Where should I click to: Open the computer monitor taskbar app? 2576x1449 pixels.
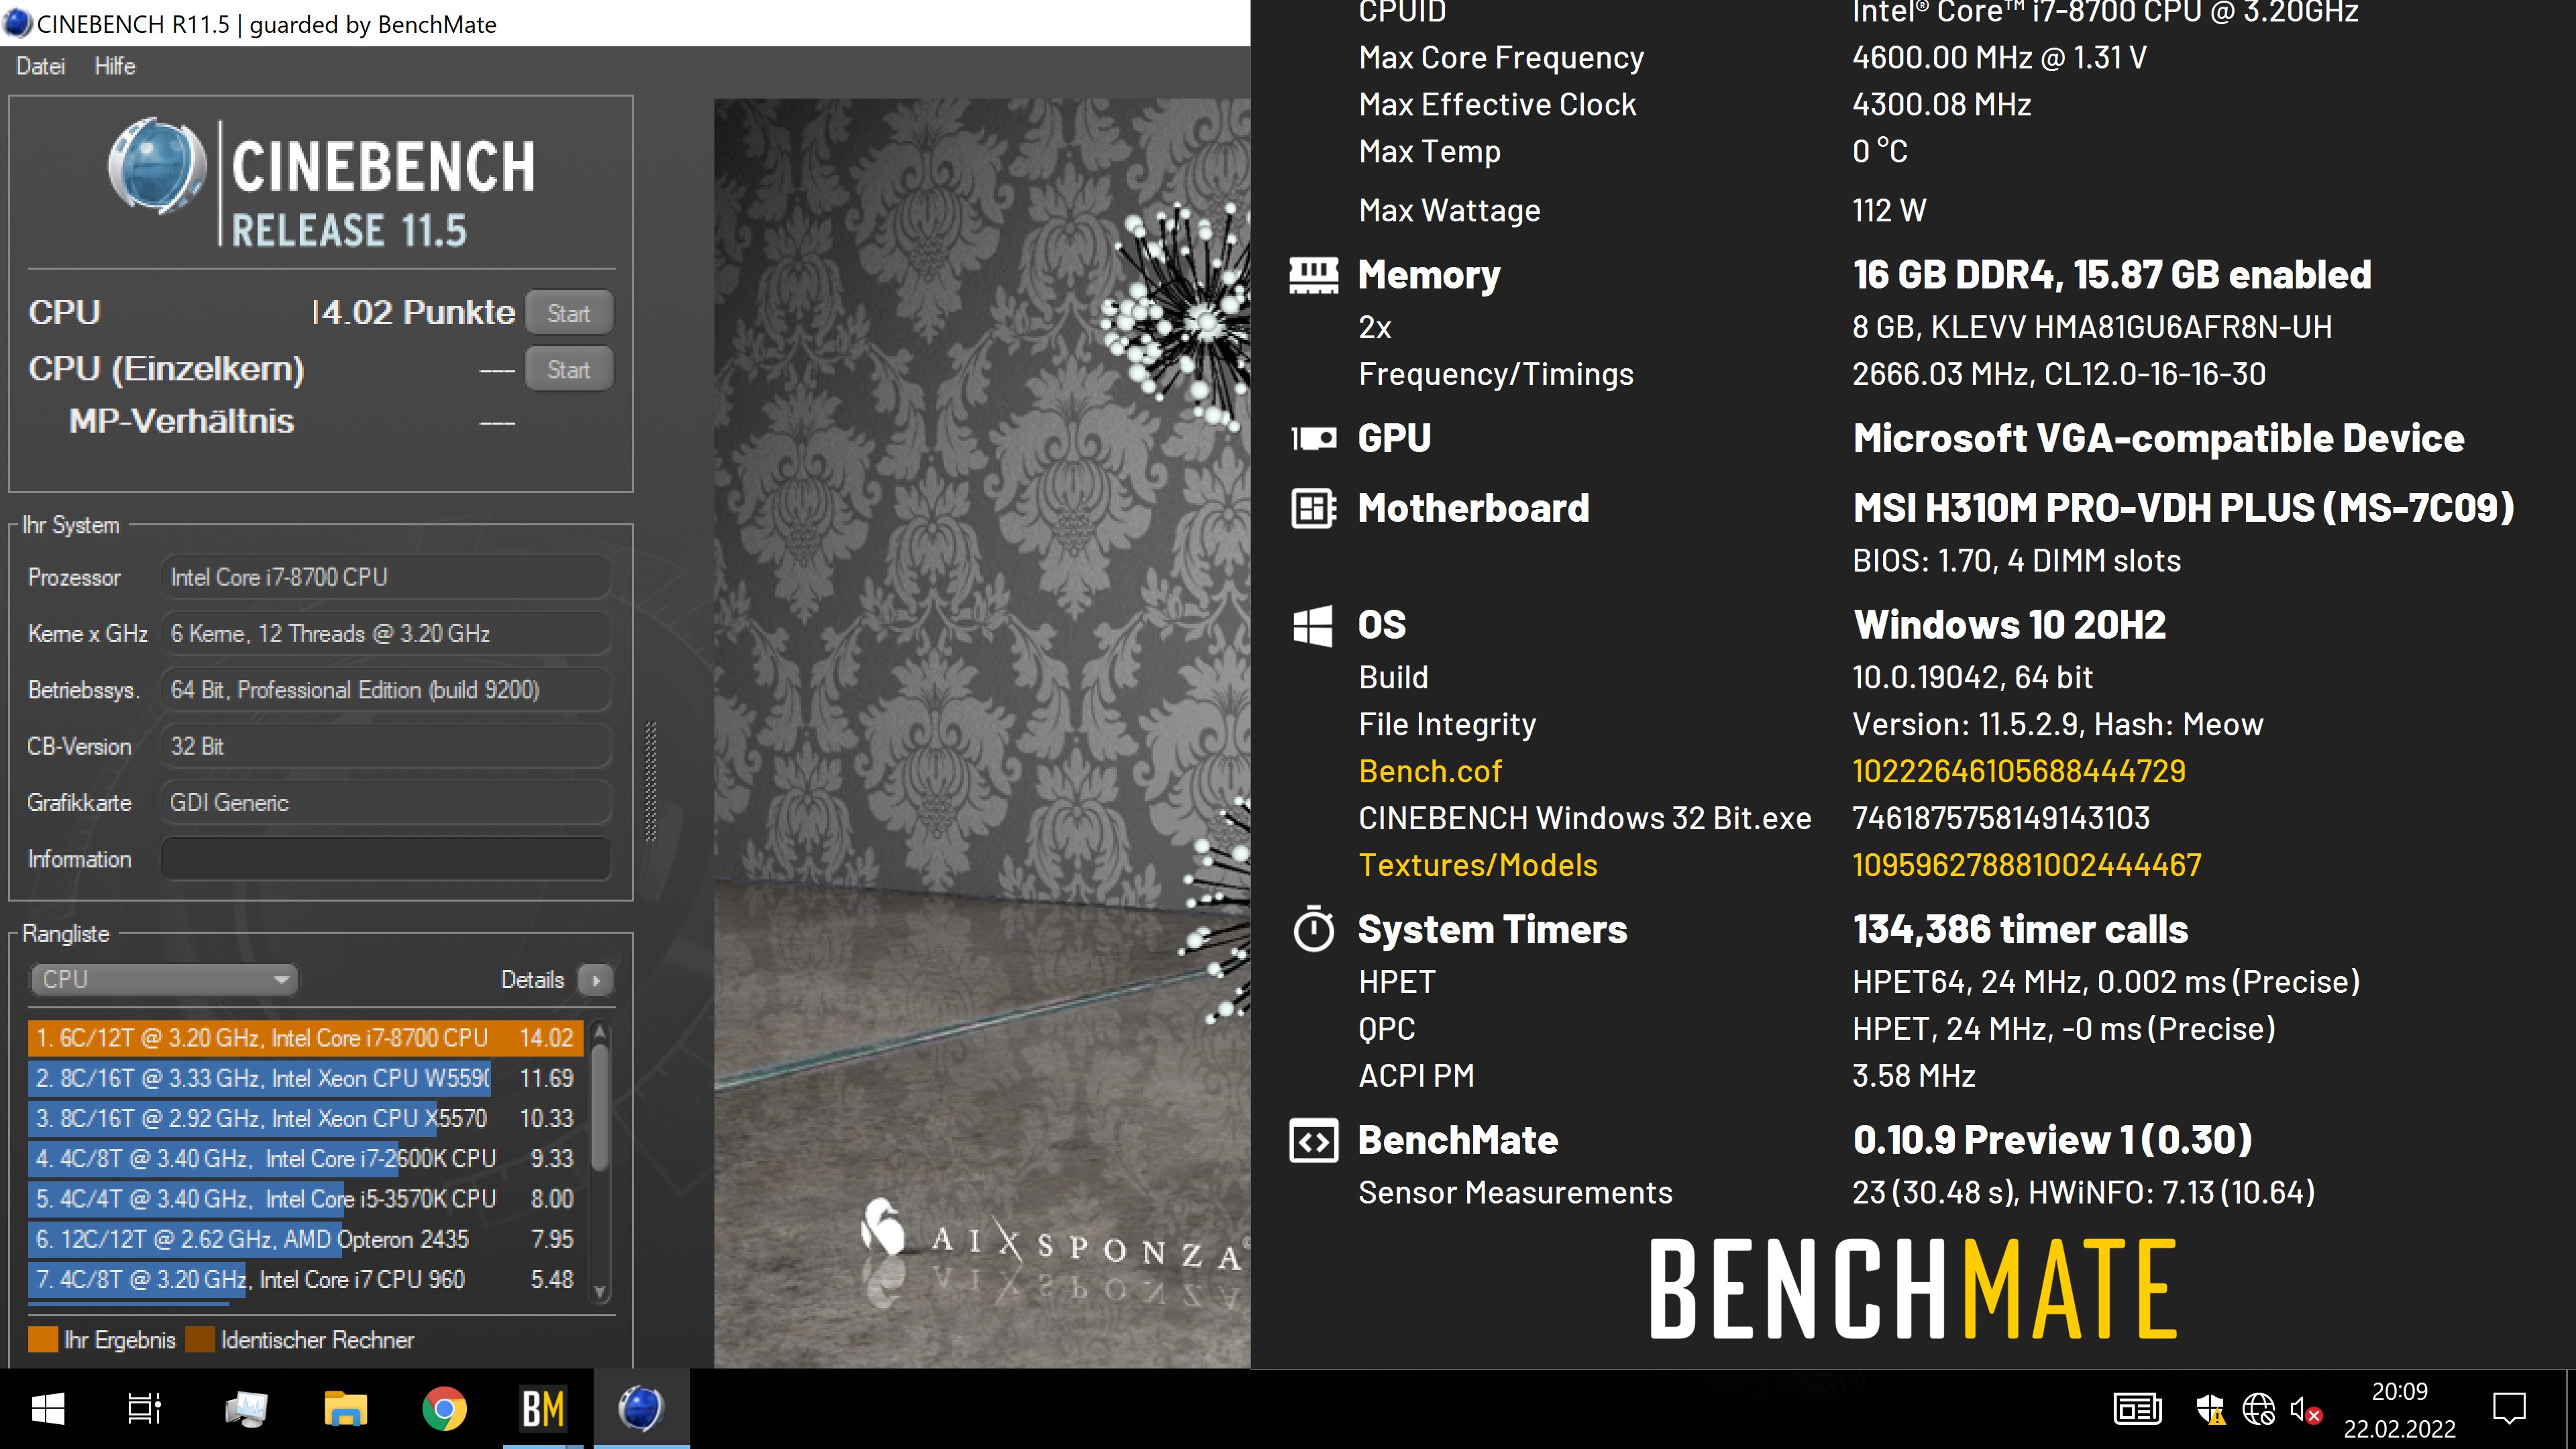tap(246, 1410)
